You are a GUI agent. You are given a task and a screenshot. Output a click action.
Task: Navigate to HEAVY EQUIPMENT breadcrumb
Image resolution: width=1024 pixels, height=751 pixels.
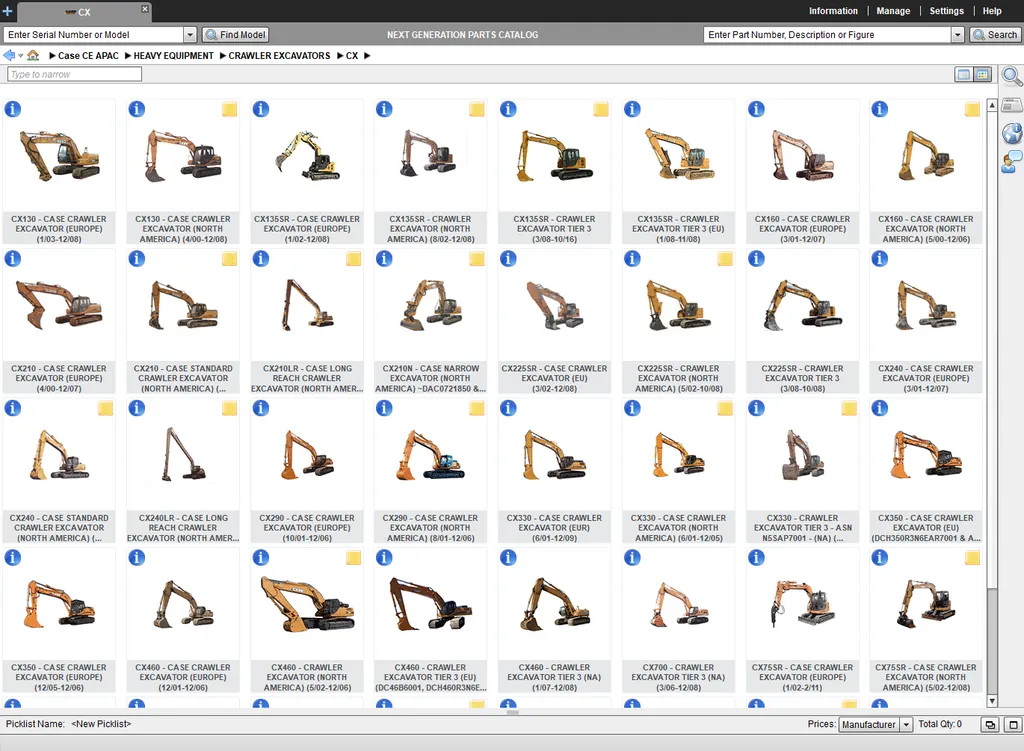174,56
